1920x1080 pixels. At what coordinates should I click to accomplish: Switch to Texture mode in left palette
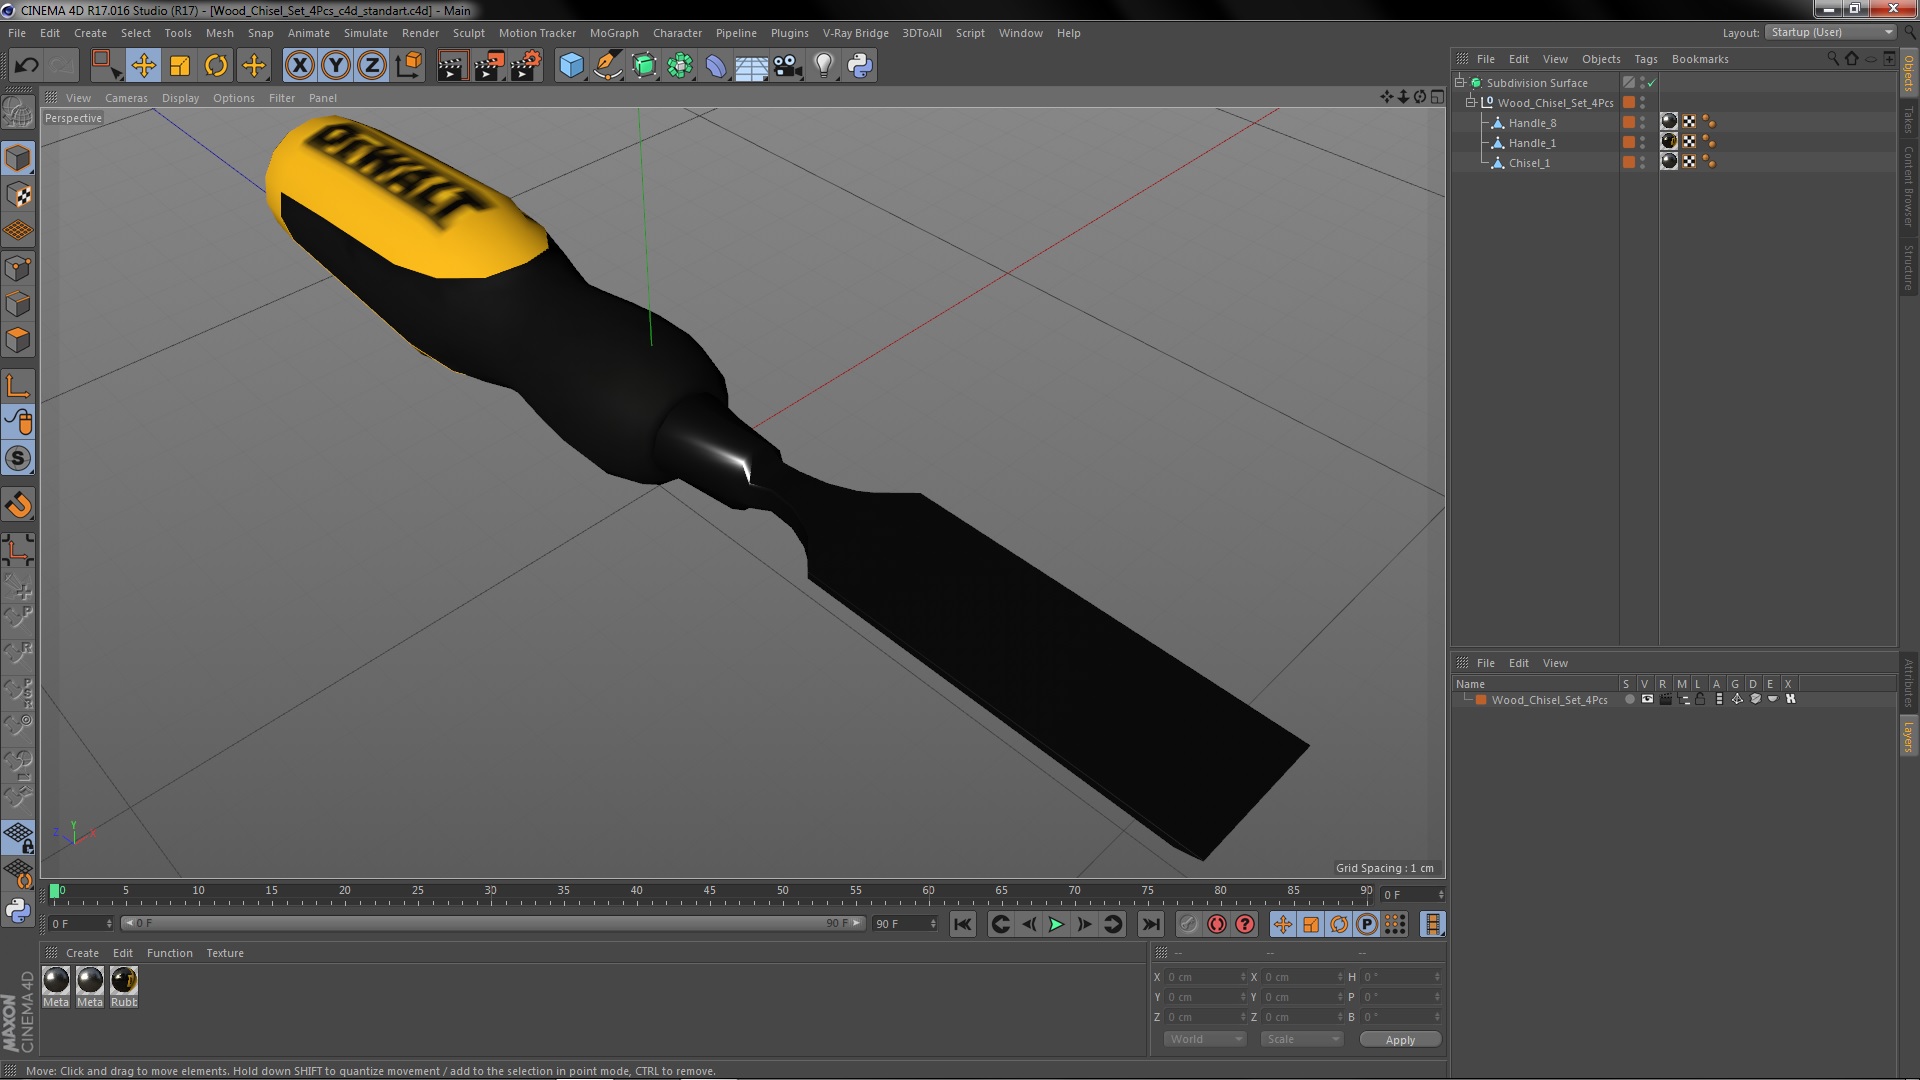18,195
